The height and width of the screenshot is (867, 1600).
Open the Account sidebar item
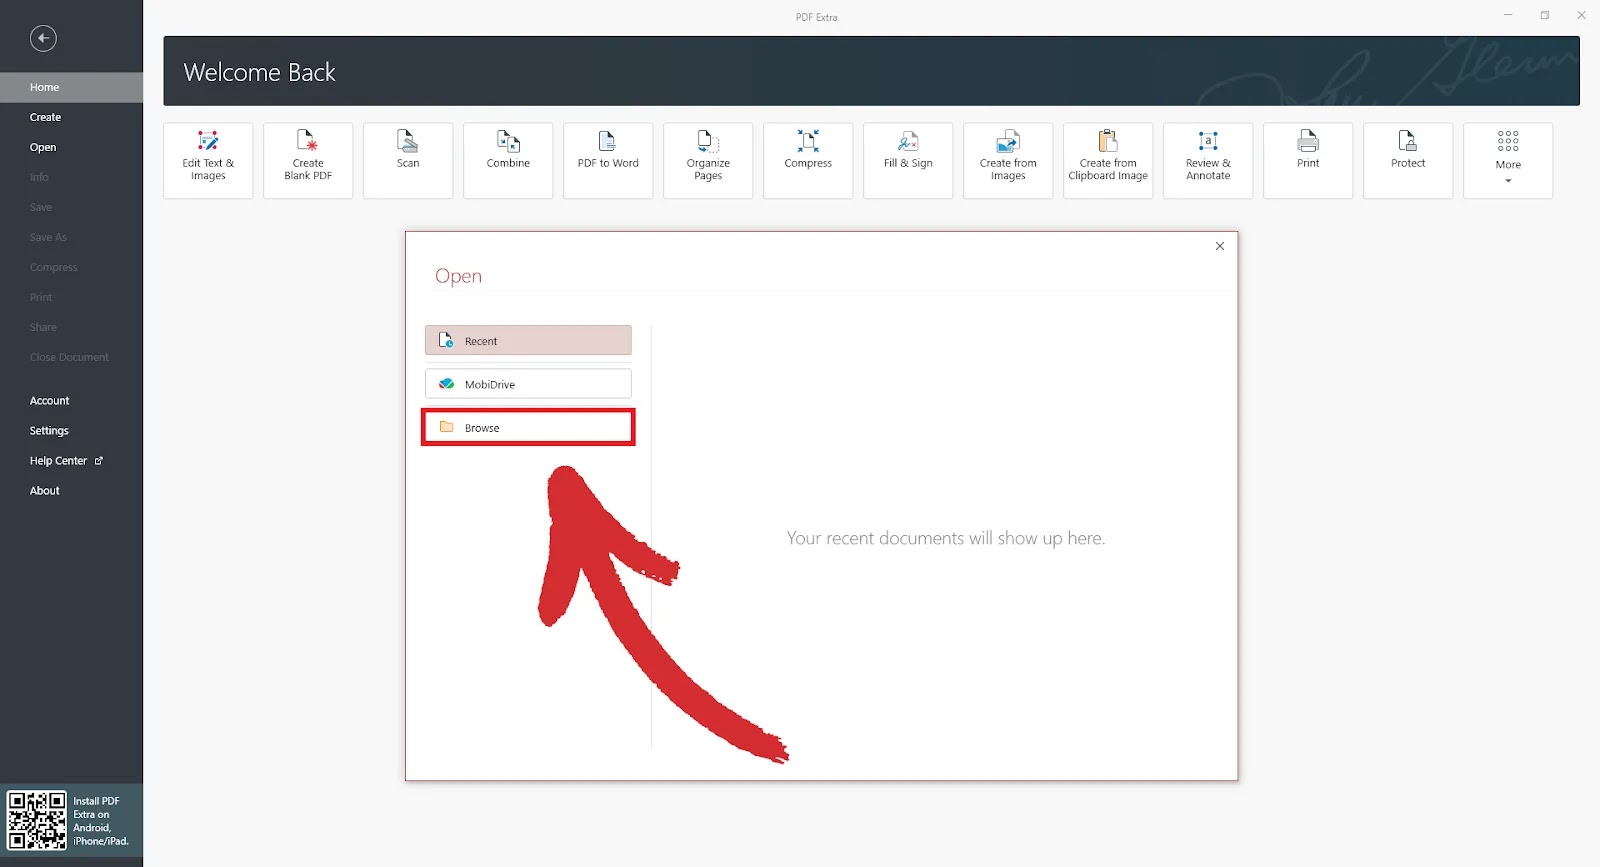pos(71,400)
